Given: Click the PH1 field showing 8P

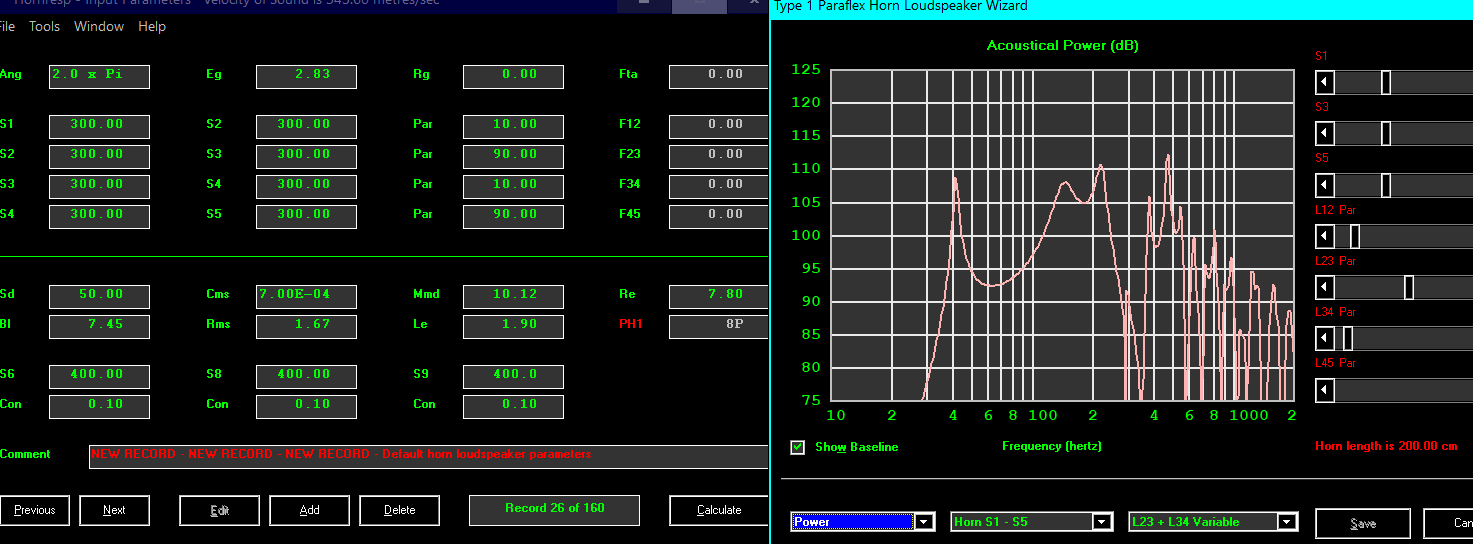Looking at the screenshot, I should pos(719,327).
